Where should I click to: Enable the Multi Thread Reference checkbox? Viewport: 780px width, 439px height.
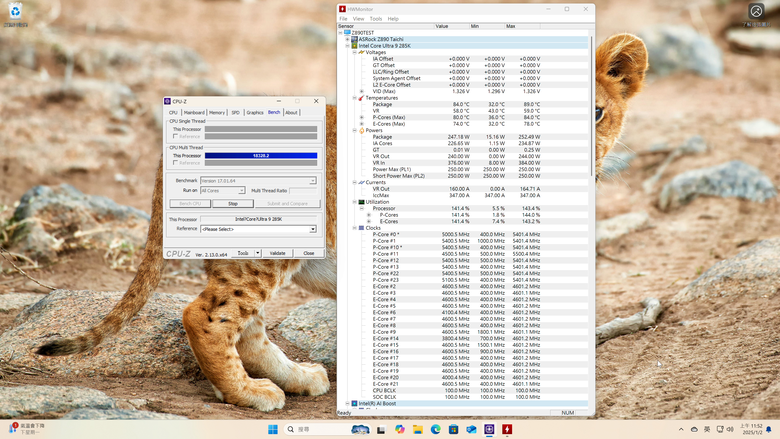point(175,163)
